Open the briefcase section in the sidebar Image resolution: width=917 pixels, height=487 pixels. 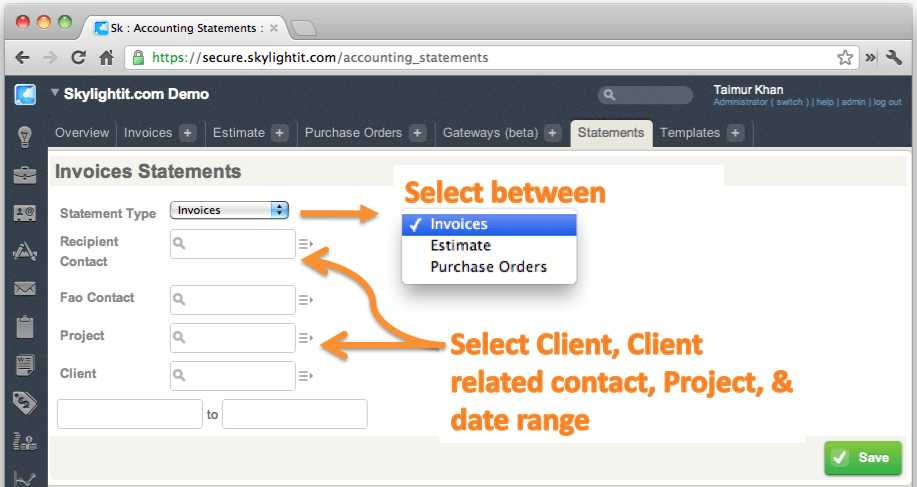(25, 176)
